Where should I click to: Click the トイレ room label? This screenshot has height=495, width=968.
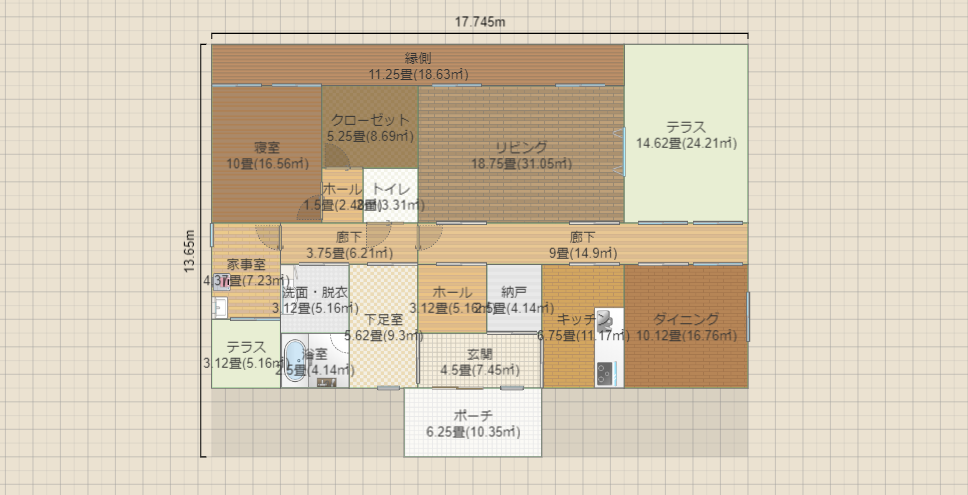pyautogui.click(x=391, y=189)
